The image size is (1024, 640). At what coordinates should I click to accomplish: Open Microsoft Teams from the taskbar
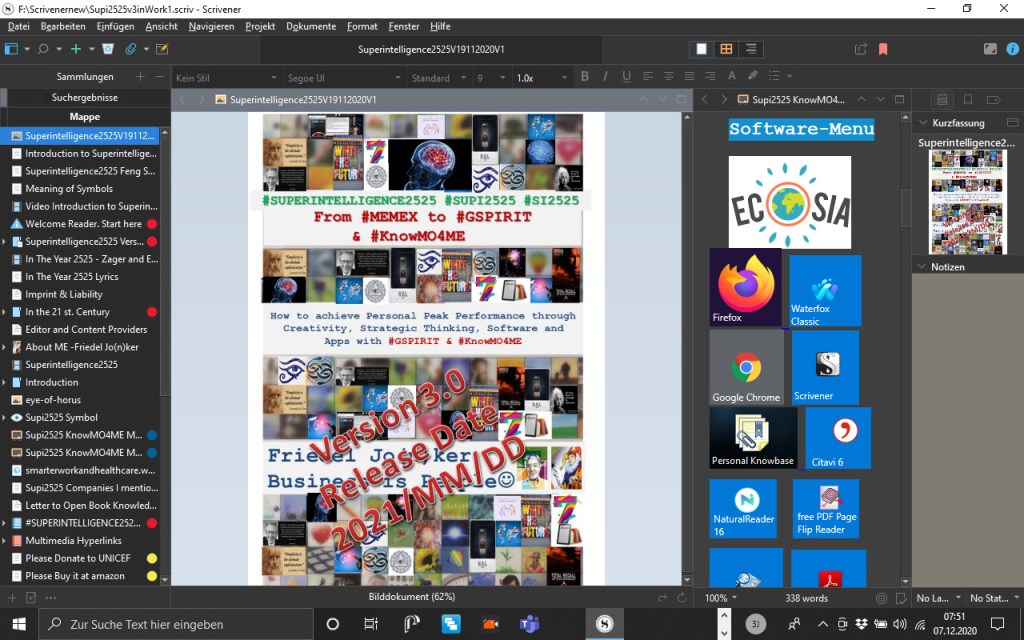[x=529, y=624]
